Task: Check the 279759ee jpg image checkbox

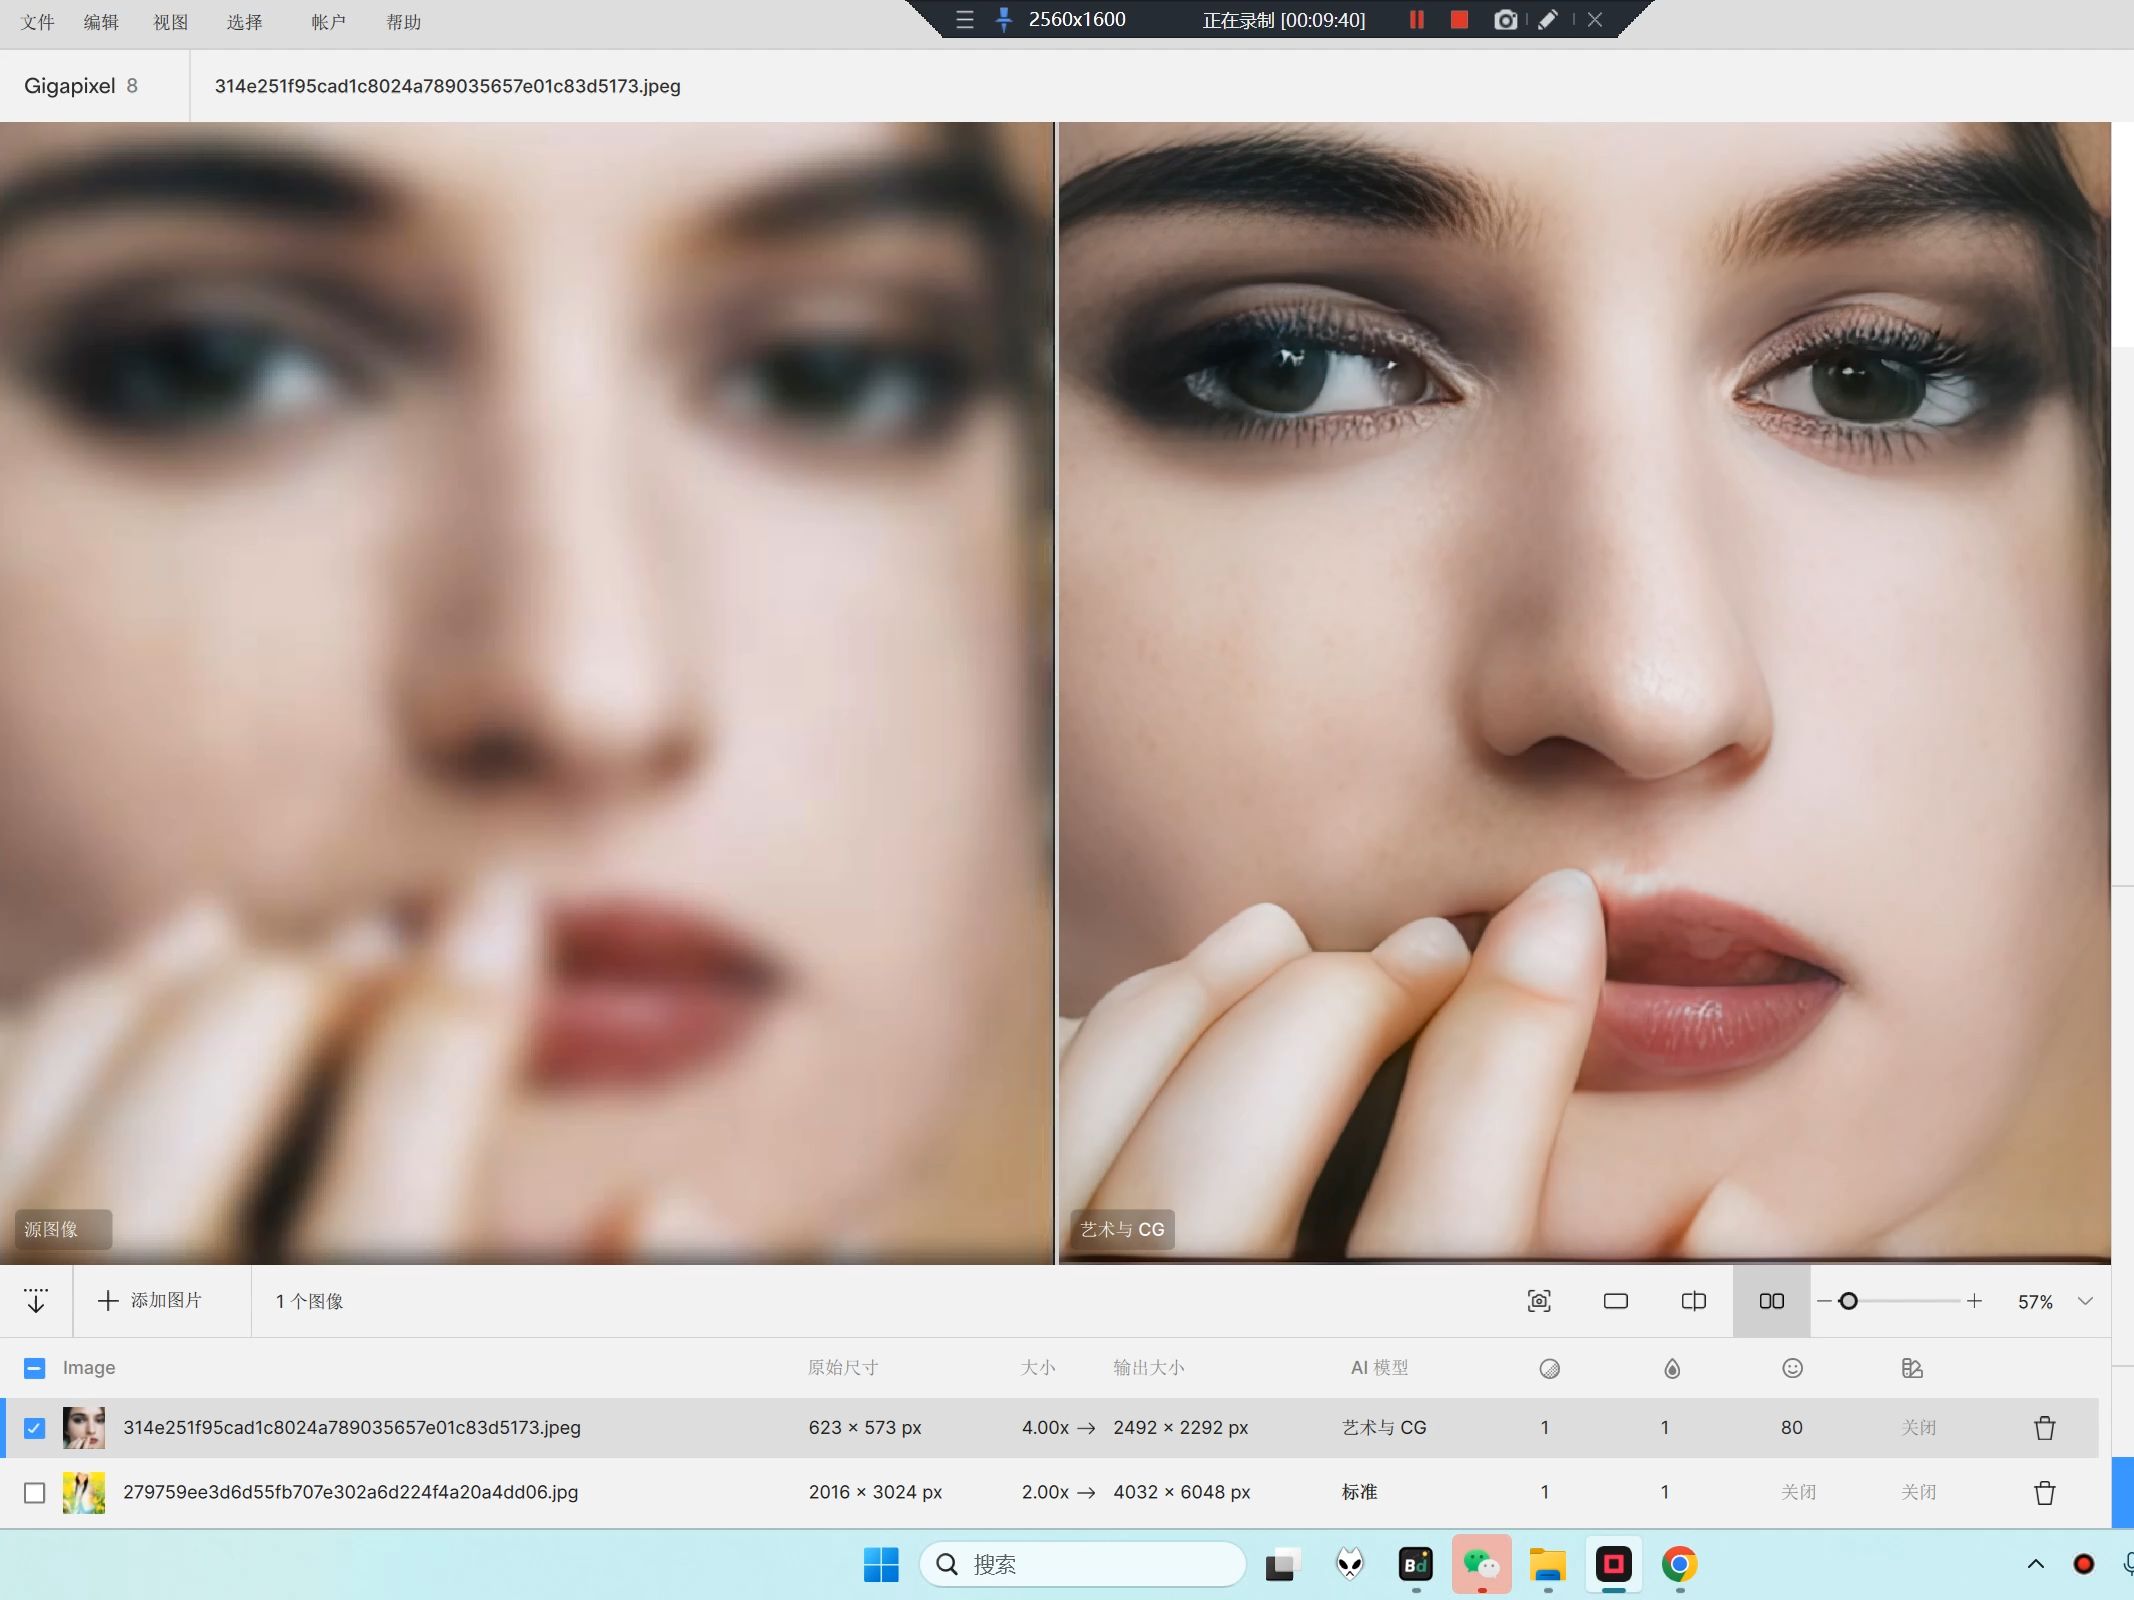Action: [34, 1493]
